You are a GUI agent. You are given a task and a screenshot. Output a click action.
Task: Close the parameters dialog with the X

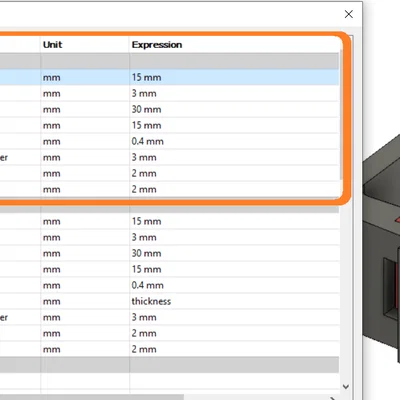[349, 14]
